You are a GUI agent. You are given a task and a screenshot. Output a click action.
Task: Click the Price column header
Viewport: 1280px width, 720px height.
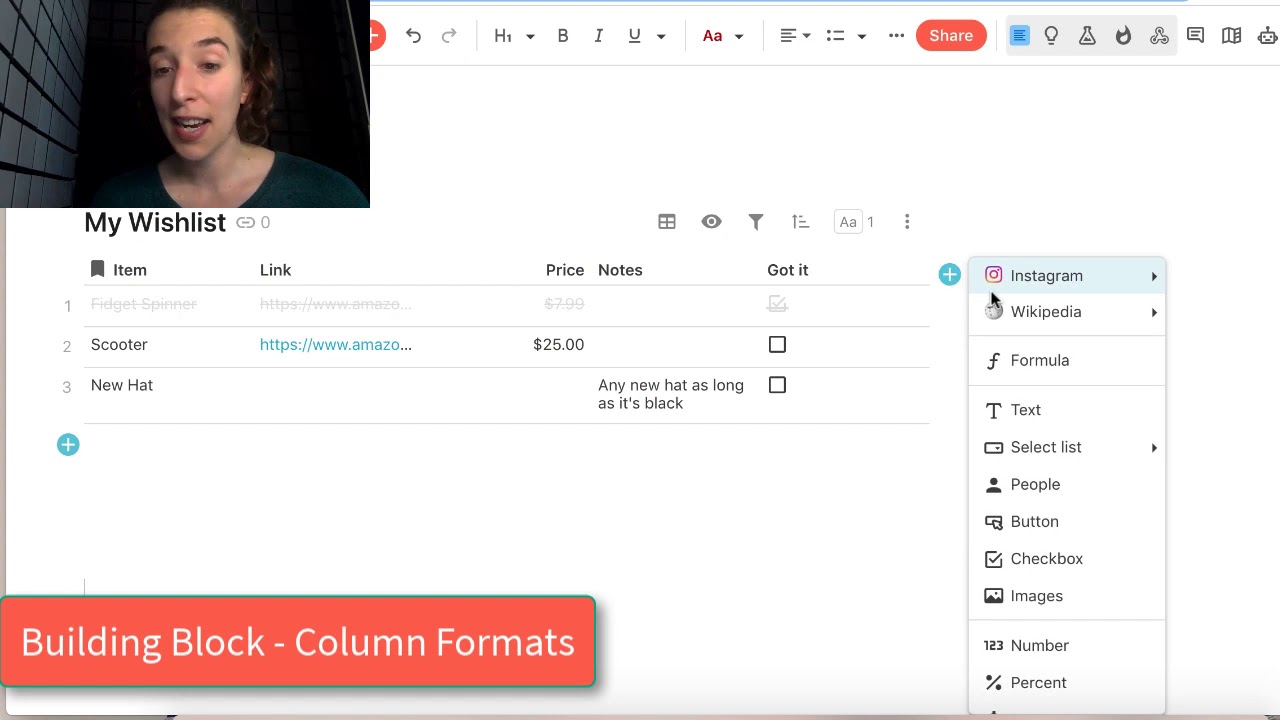pos(565,270)
